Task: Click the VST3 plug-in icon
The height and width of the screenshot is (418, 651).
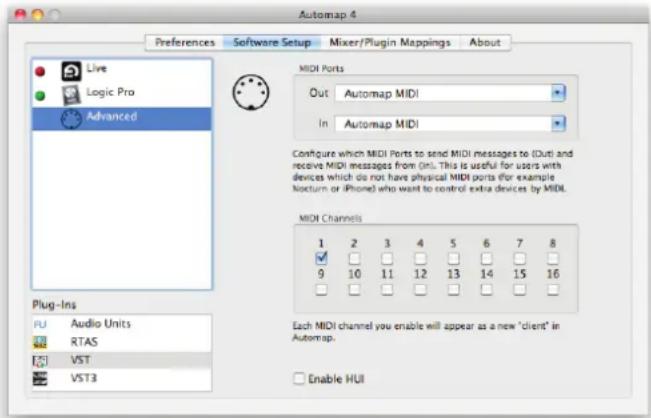Action: pyautogui.click(x=40, y=379)
